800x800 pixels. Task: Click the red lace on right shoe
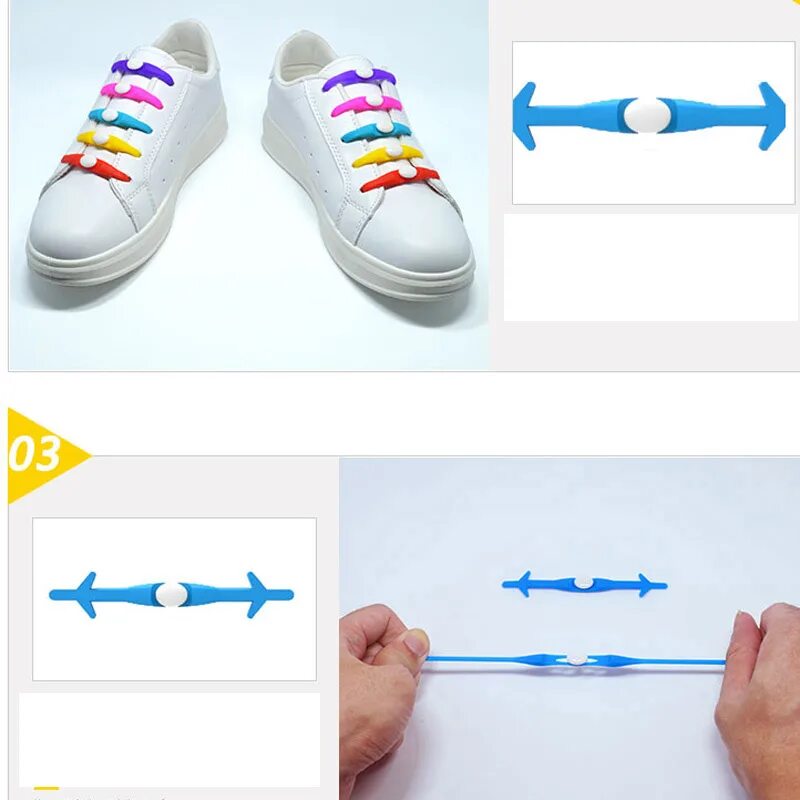pyautogui.click(x=399, y=179)
